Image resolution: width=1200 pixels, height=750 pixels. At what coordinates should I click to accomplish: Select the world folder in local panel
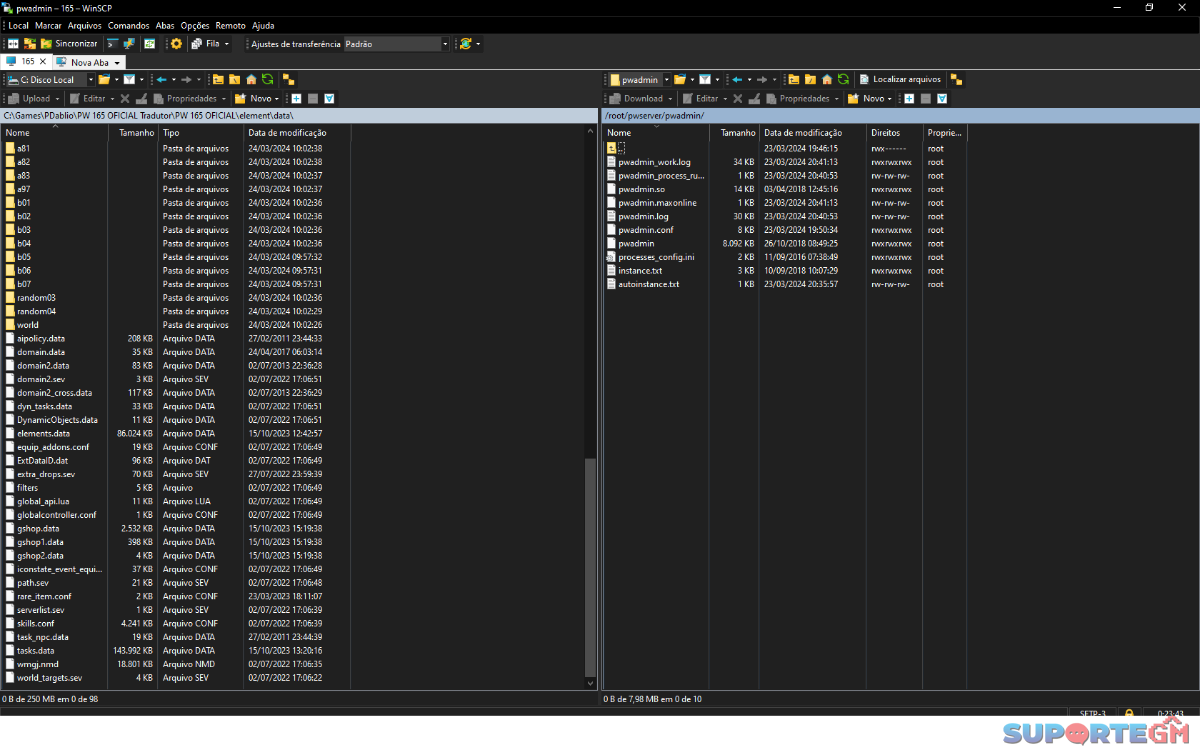(28, 325)
